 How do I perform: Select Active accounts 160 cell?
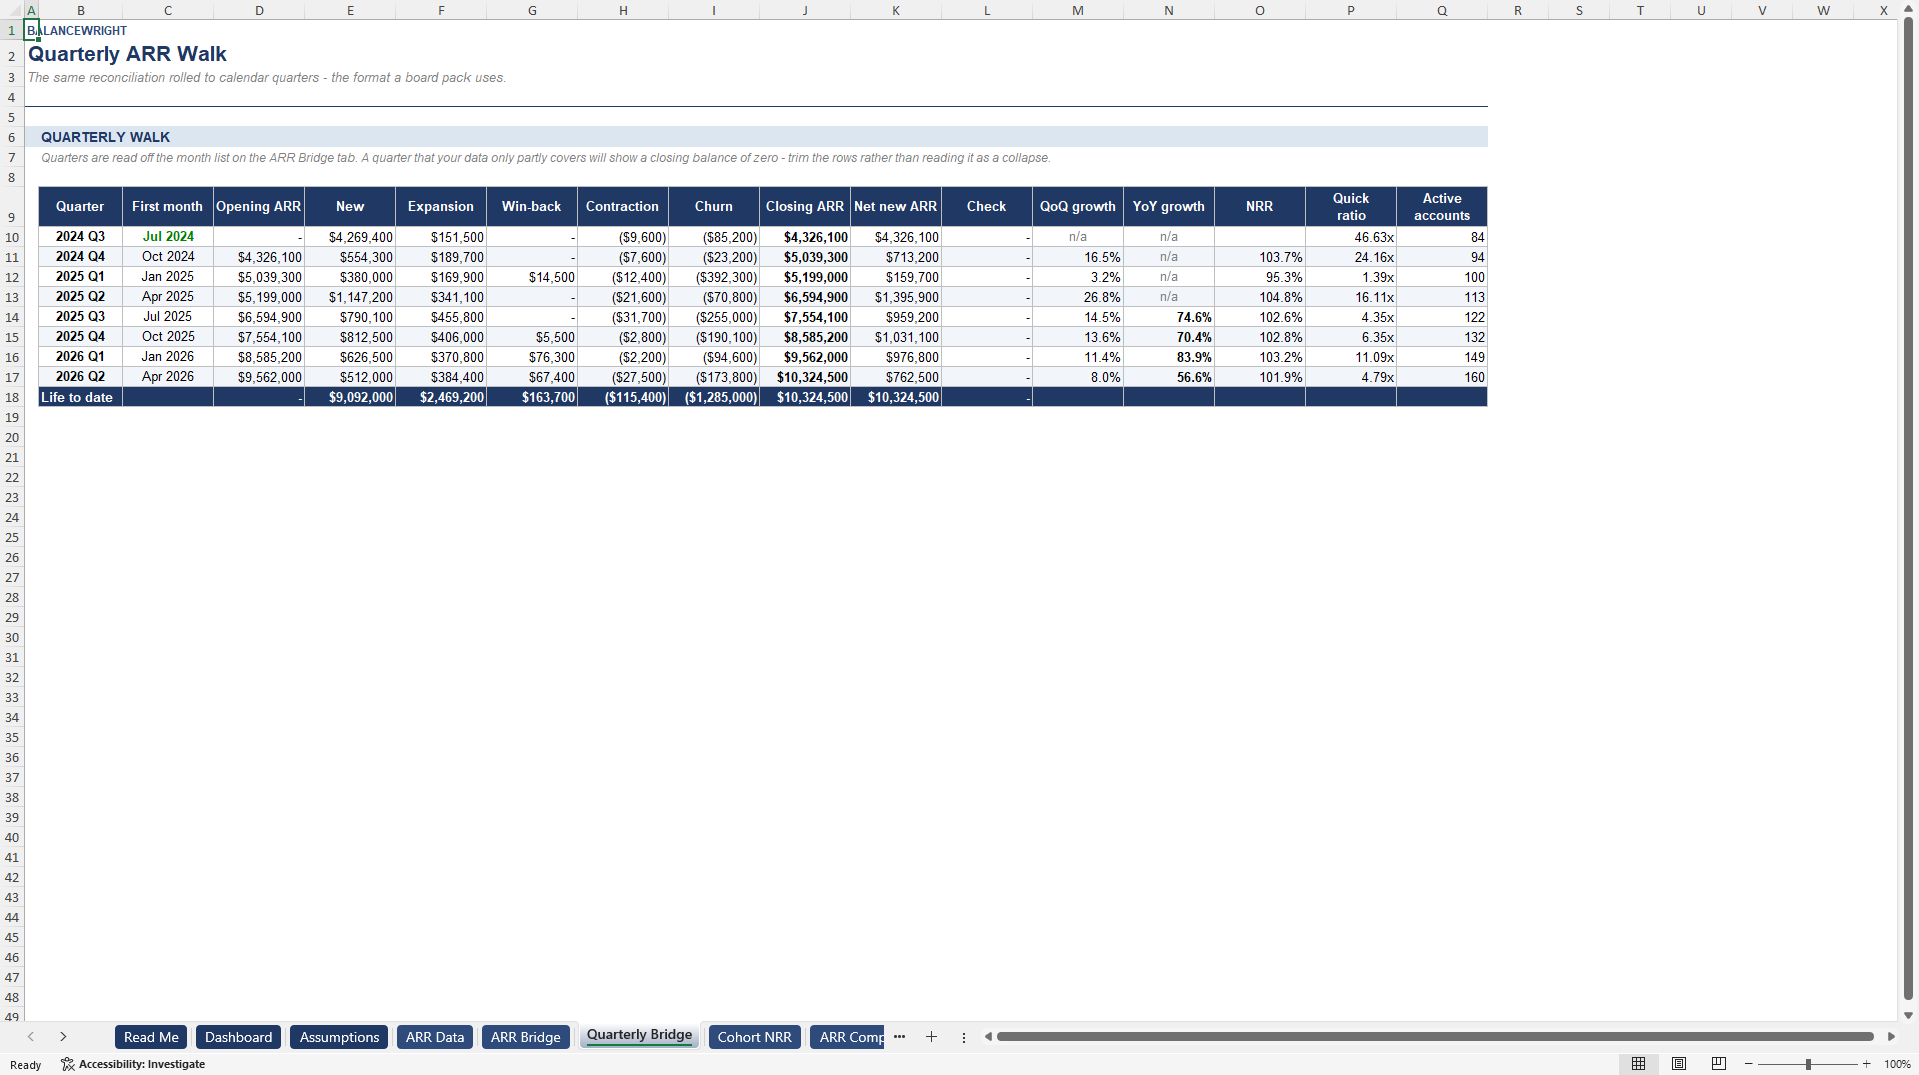[1442, 377]
